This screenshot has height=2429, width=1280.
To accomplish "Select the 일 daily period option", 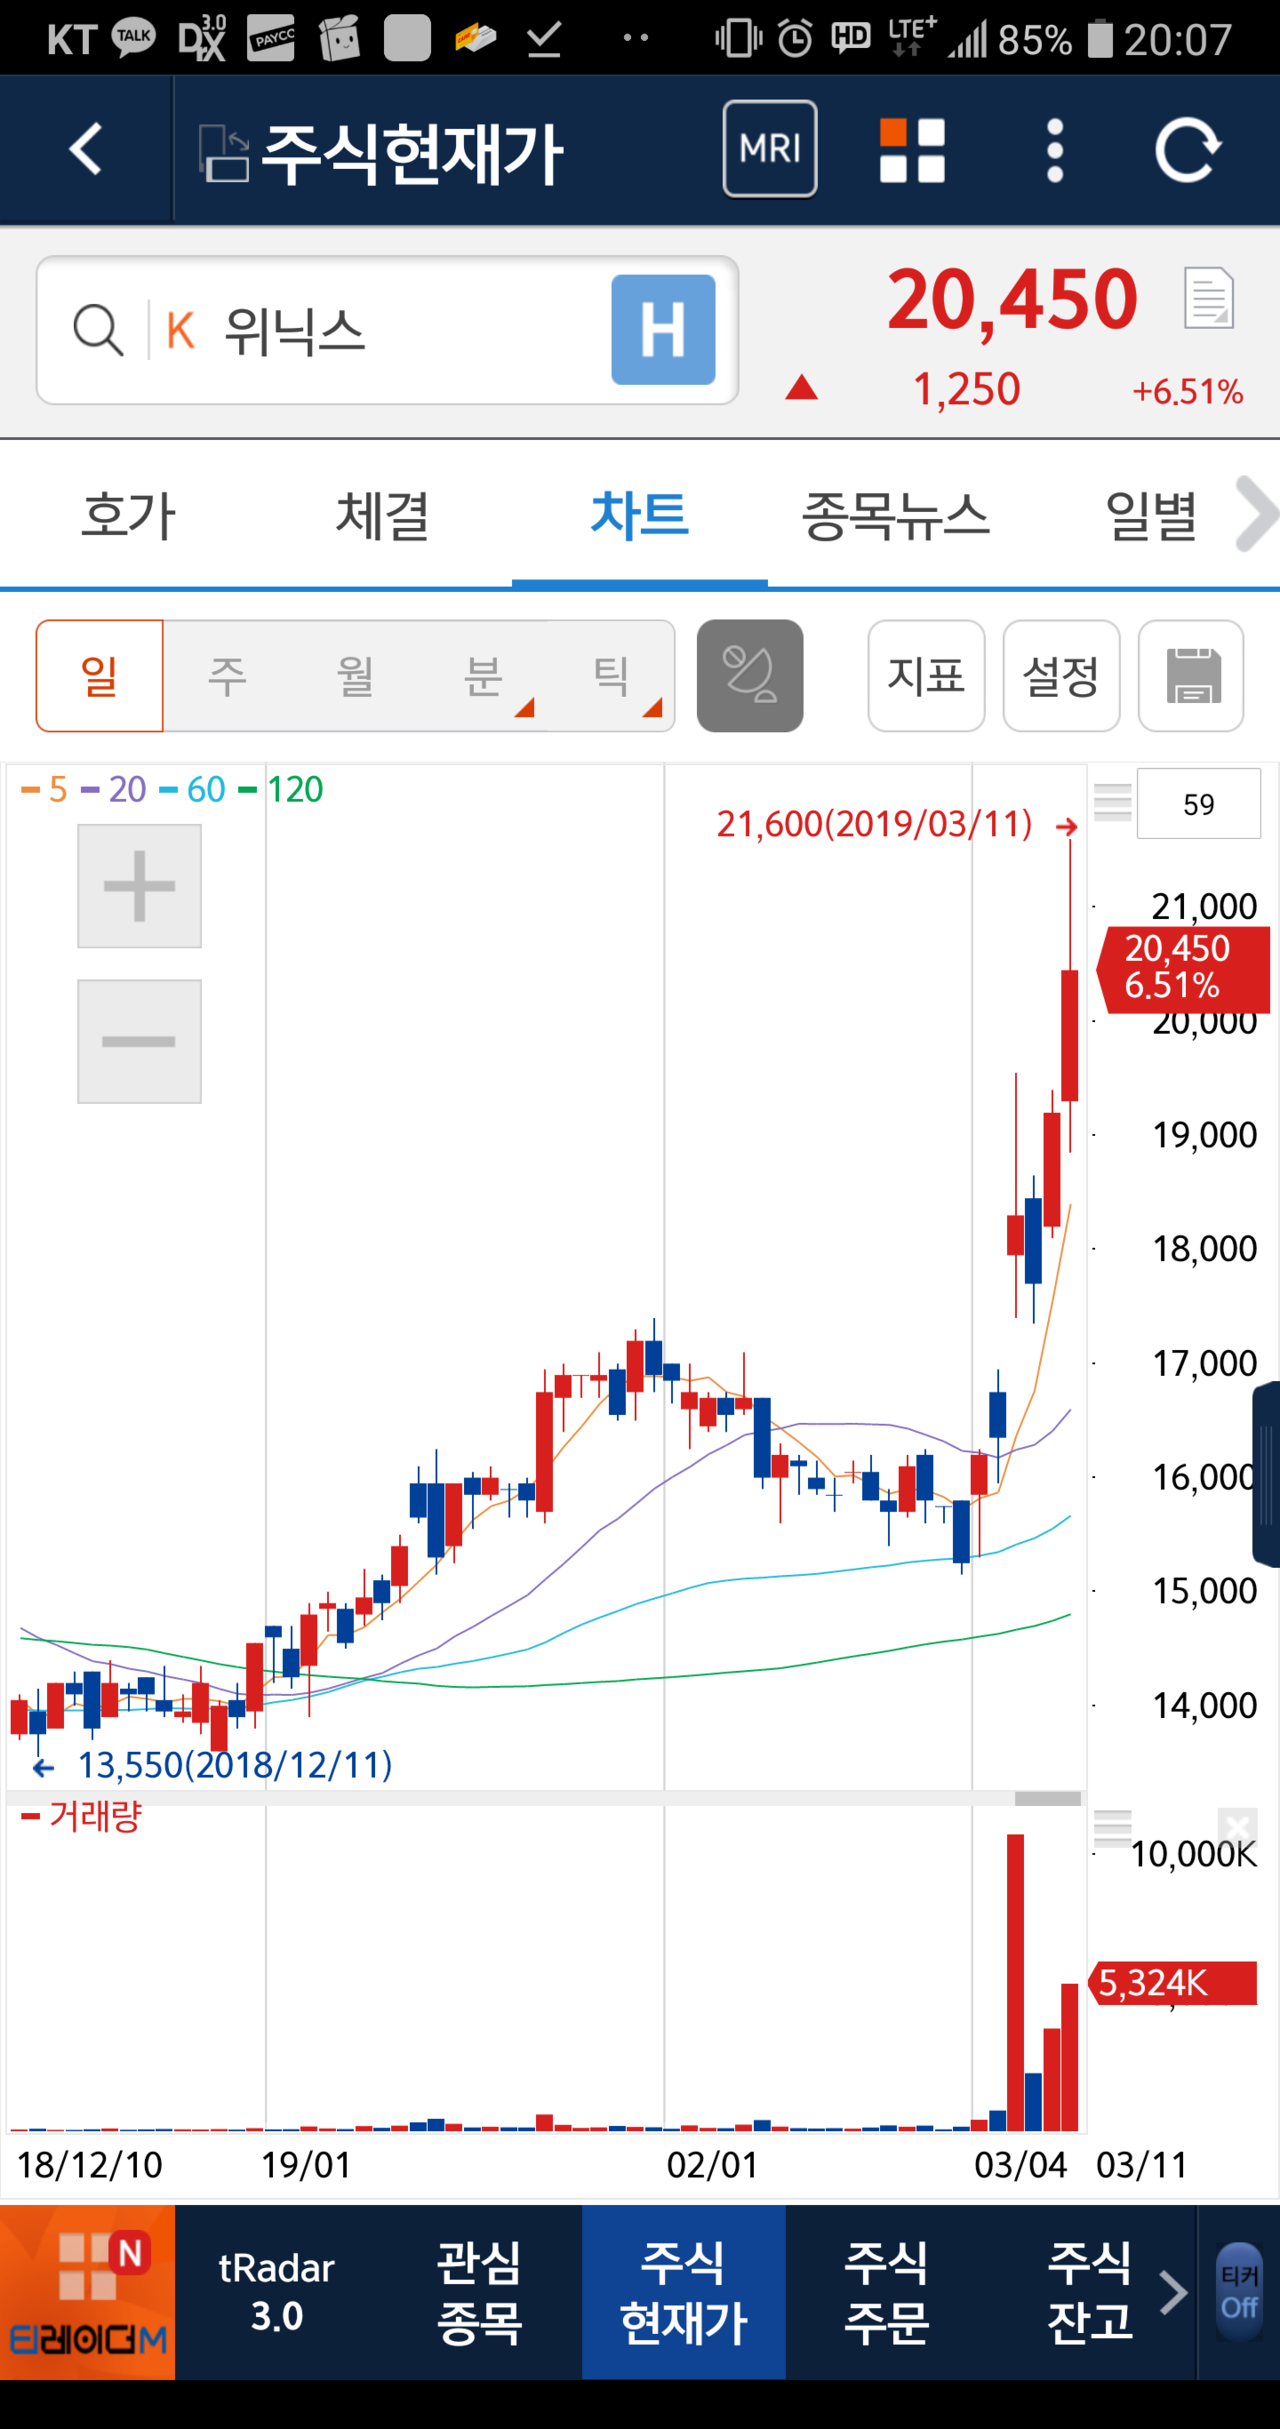I will [x=99, y=676].
